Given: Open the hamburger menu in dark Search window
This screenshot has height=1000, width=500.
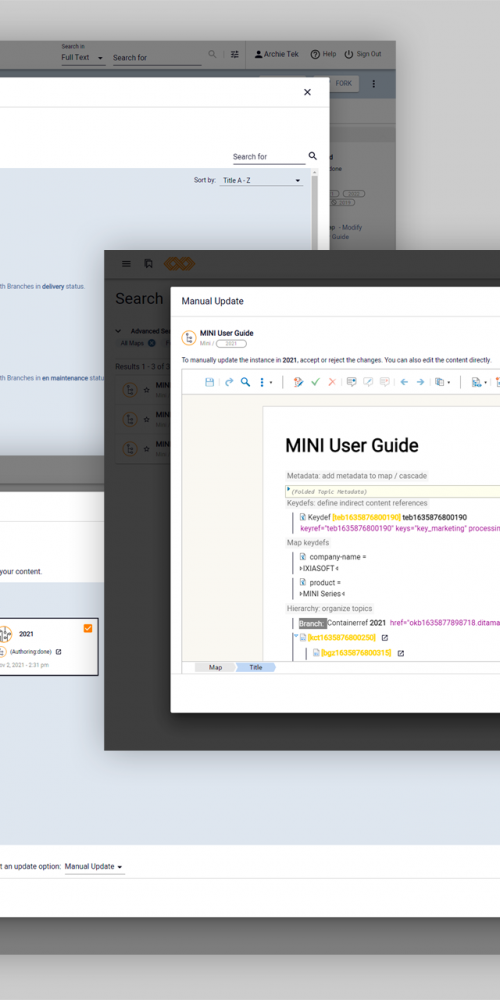Looking at the screenshot, I should pyautogui.click(x=126, y=263).
